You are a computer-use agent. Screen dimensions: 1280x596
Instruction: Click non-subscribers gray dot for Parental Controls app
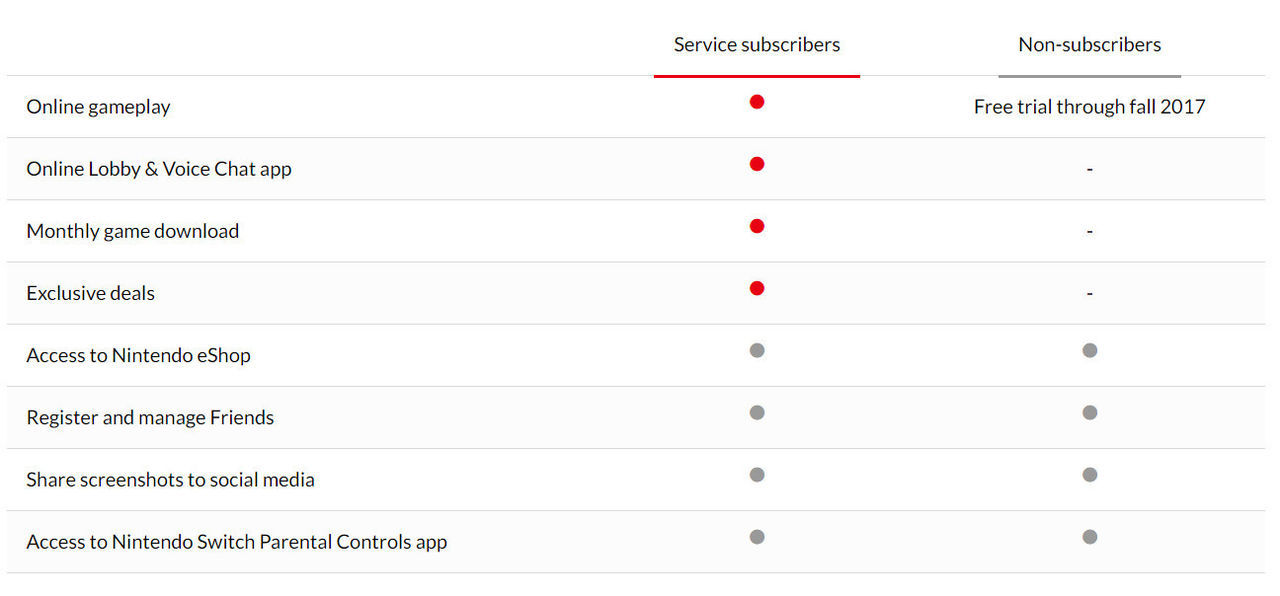[x=1090, y=537]
